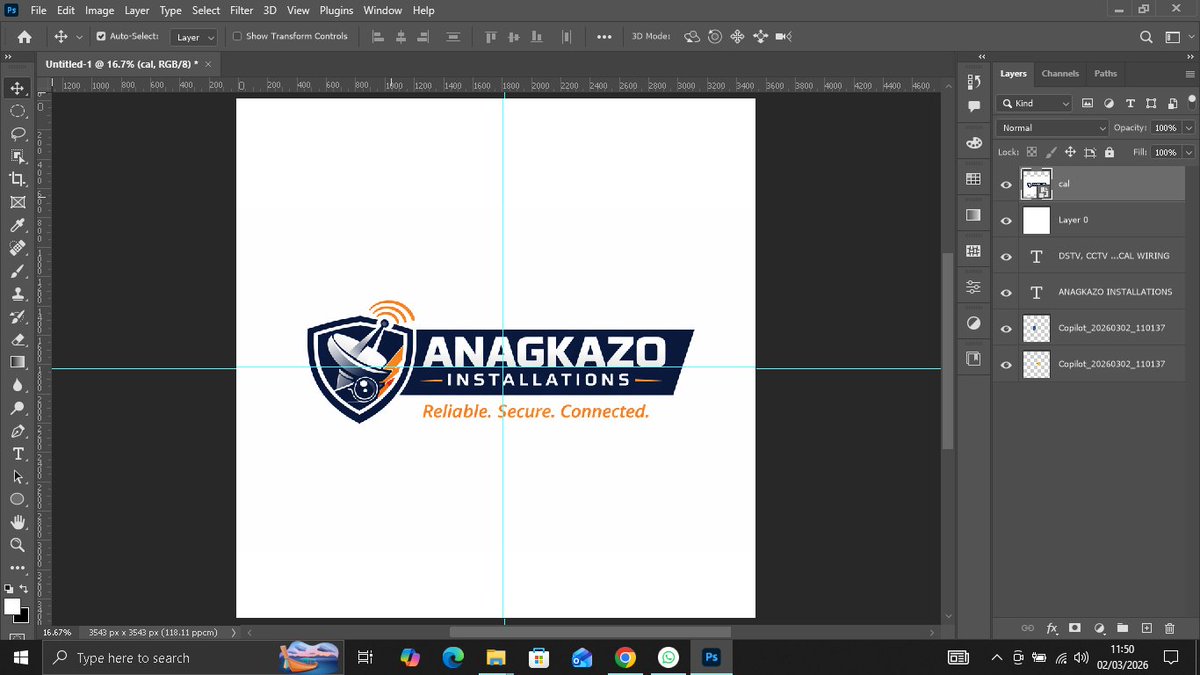Viewport: 1200px width, 675px height.
Task: Select the Brush tool
Action: 18,271
